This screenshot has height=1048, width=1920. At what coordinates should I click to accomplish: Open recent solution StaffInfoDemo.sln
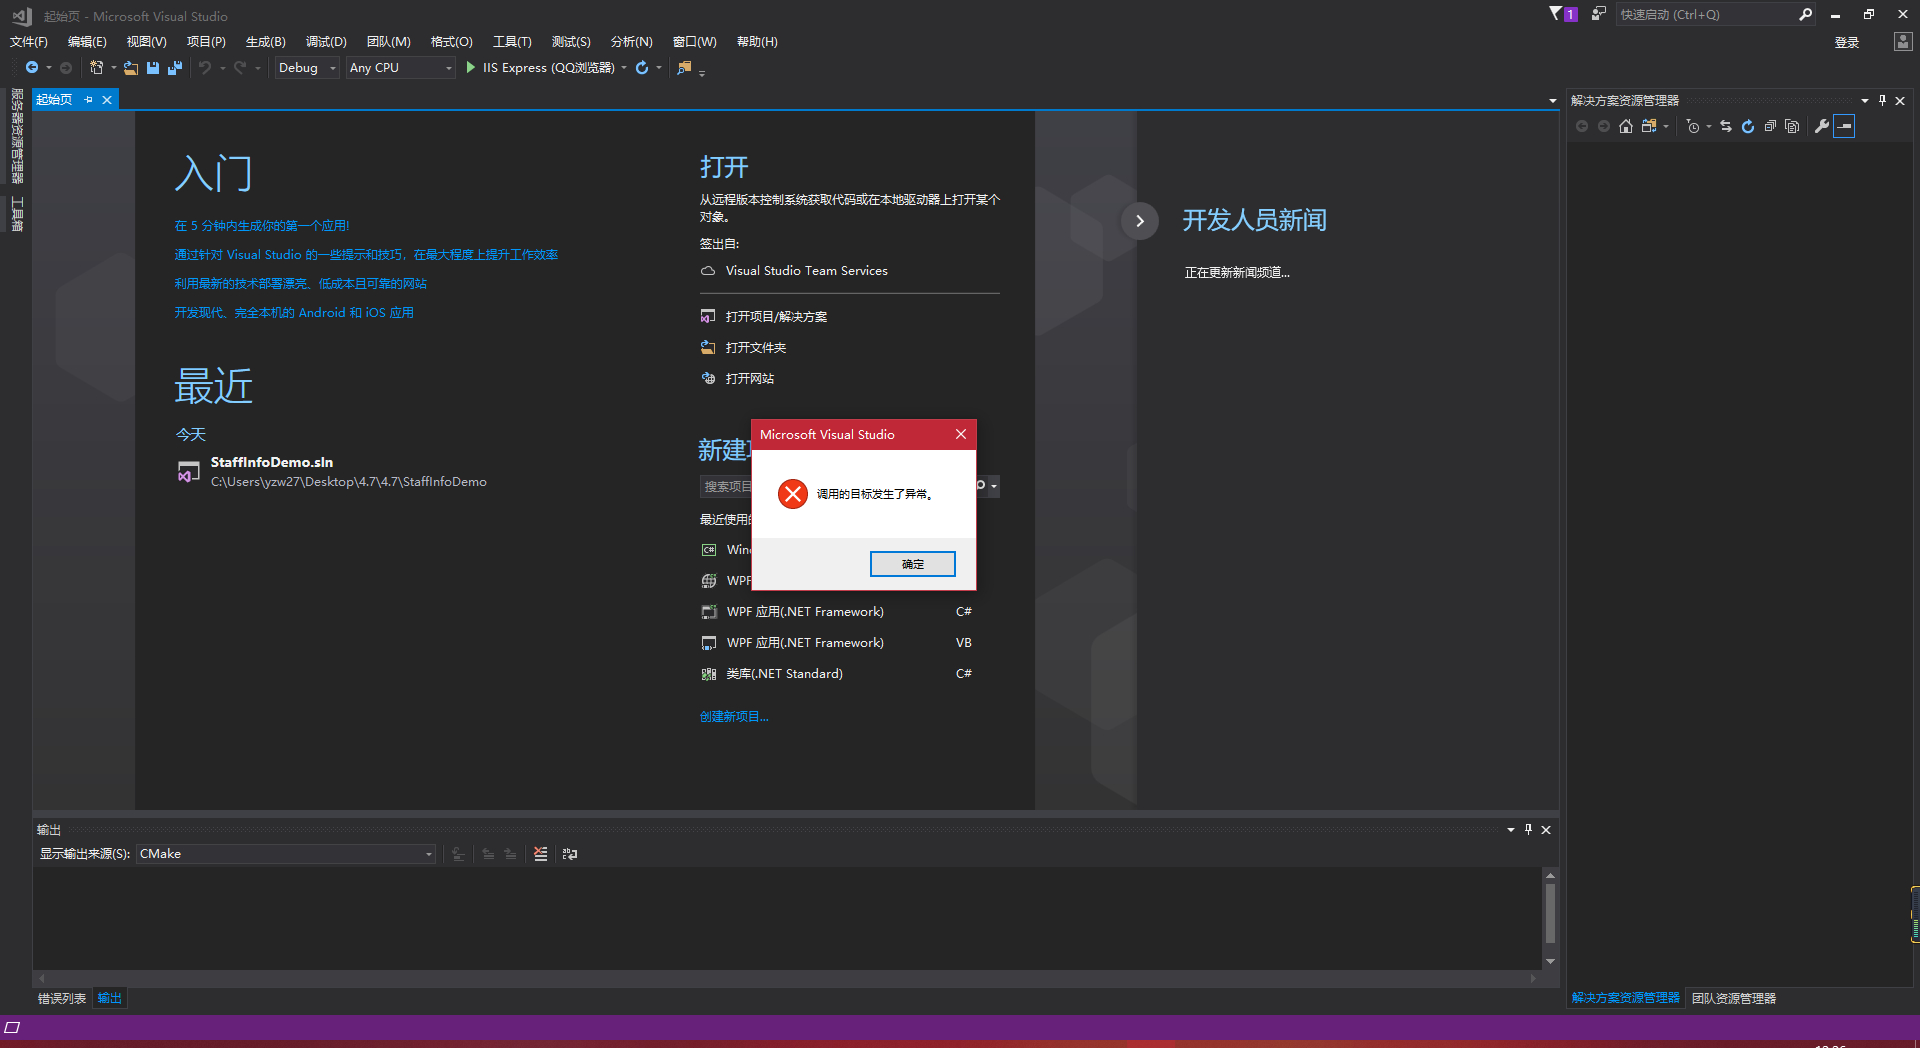[272, 462]
